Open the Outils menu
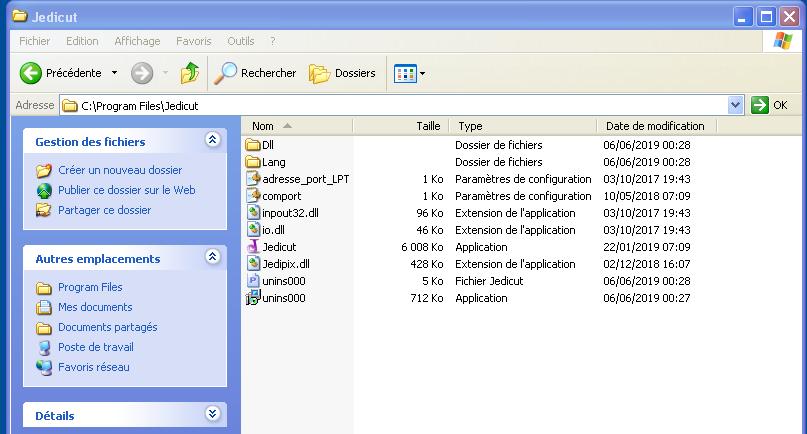 241,41
